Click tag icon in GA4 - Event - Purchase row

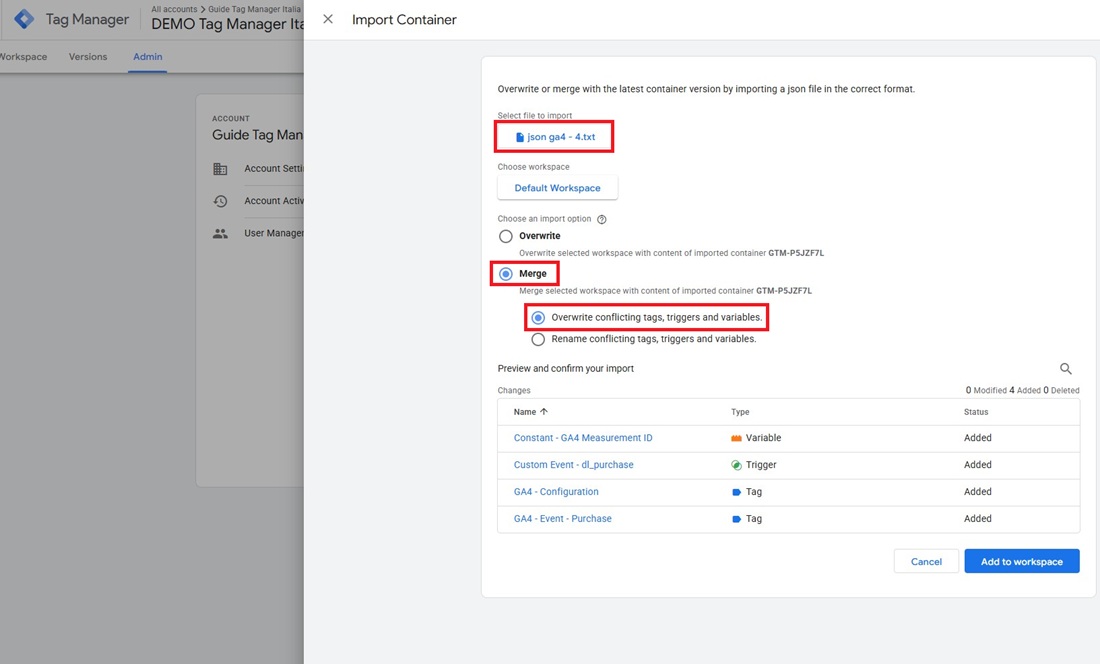[x=736, y=519]
